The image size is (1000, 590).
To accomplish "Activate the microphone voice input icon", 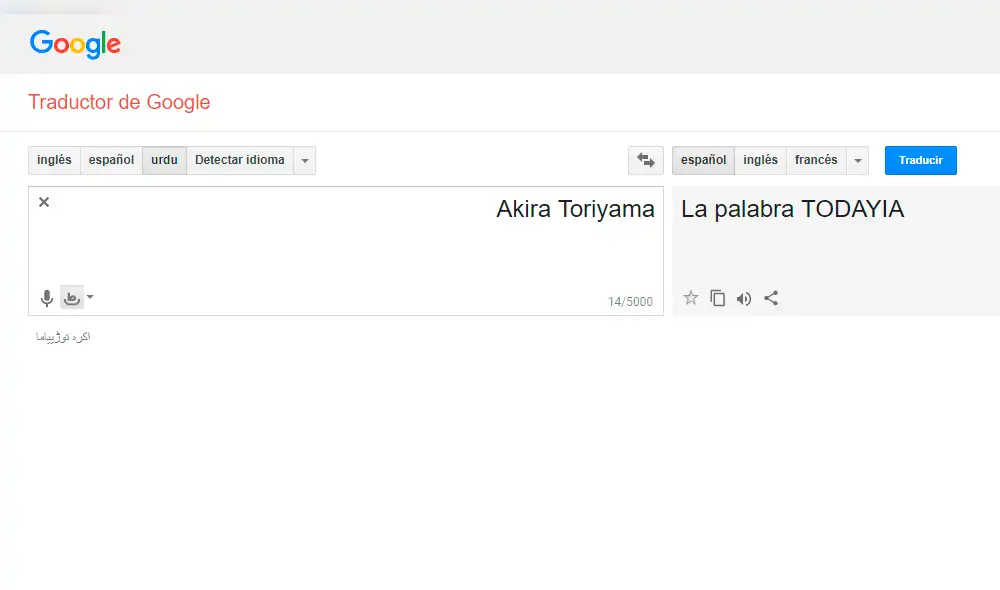I will tap(46, 297).
